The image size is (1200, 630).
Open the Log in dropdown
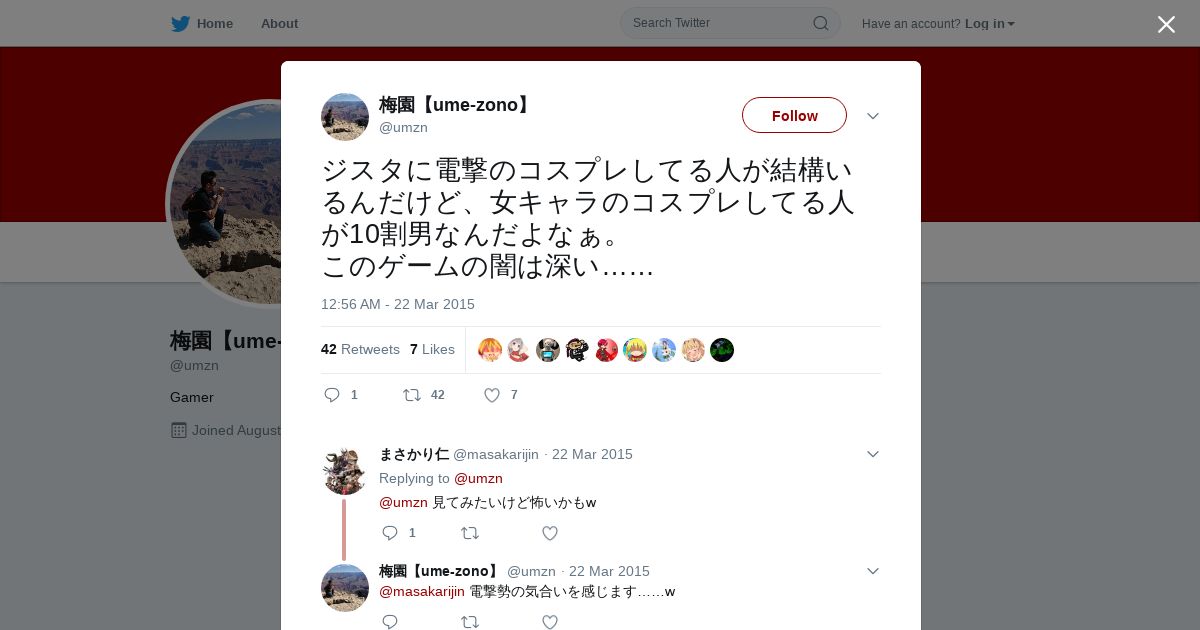coord(989,23)
